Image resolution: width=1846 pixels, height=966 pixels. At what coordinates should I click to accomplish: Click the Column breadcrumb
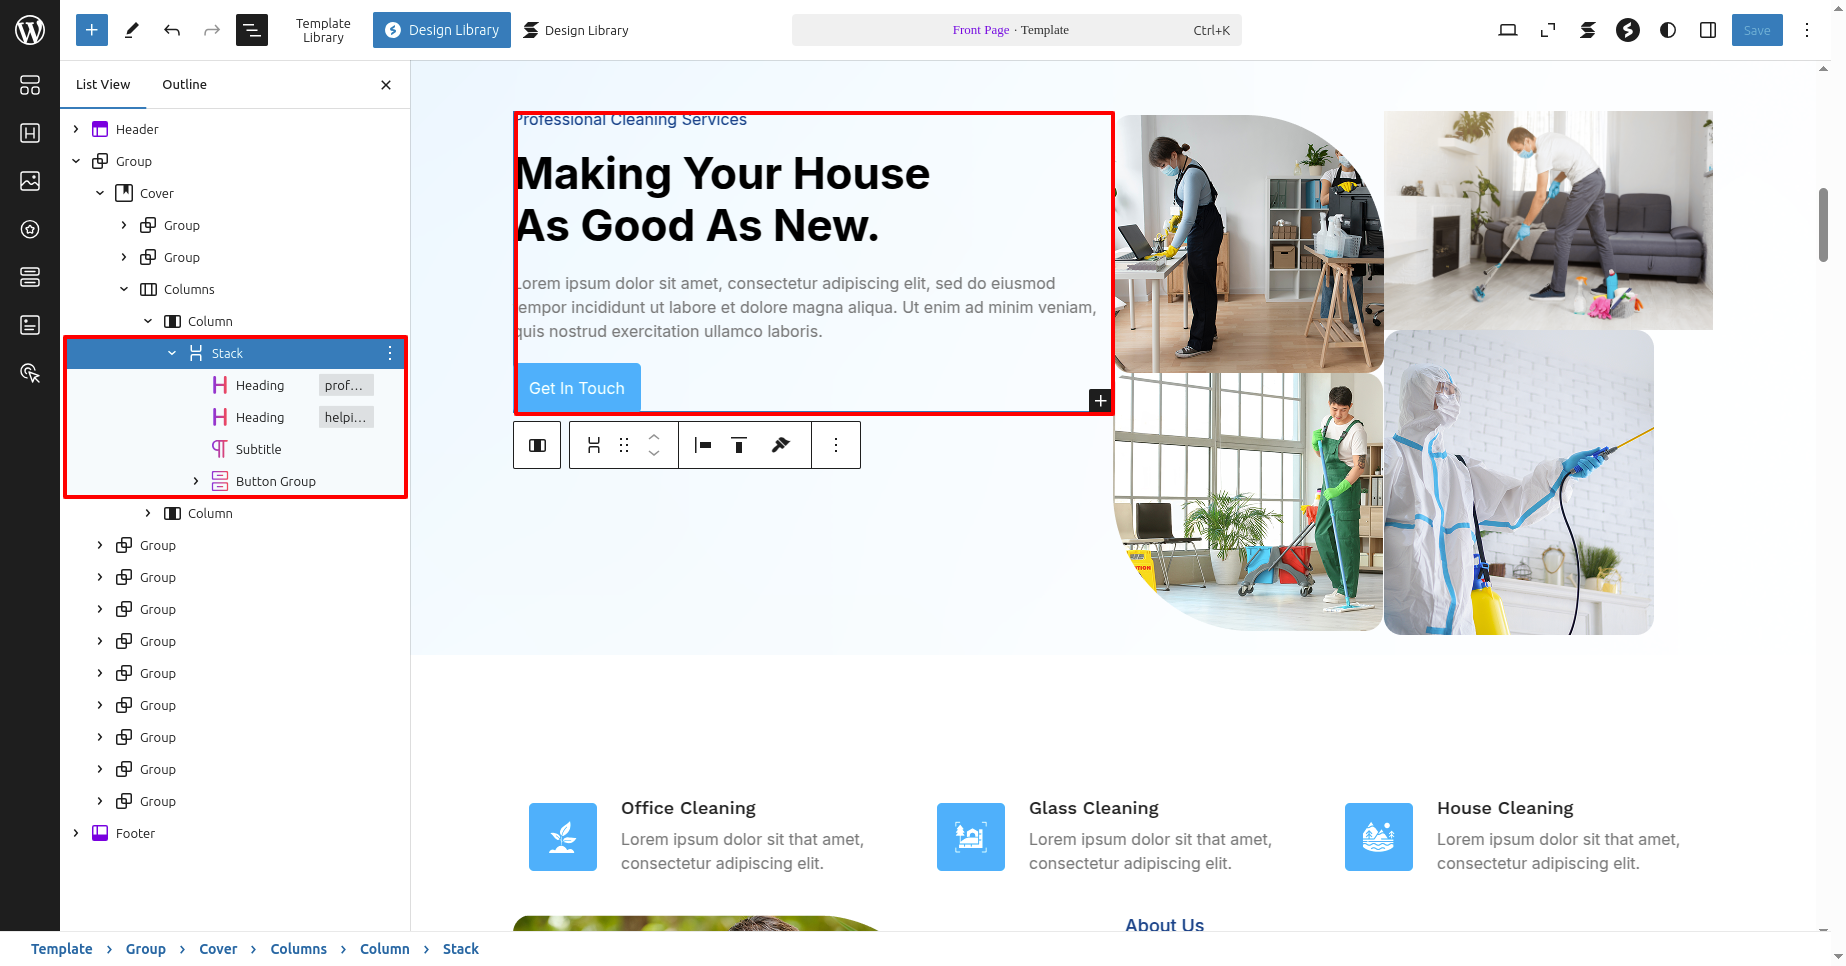coord(385,949)
